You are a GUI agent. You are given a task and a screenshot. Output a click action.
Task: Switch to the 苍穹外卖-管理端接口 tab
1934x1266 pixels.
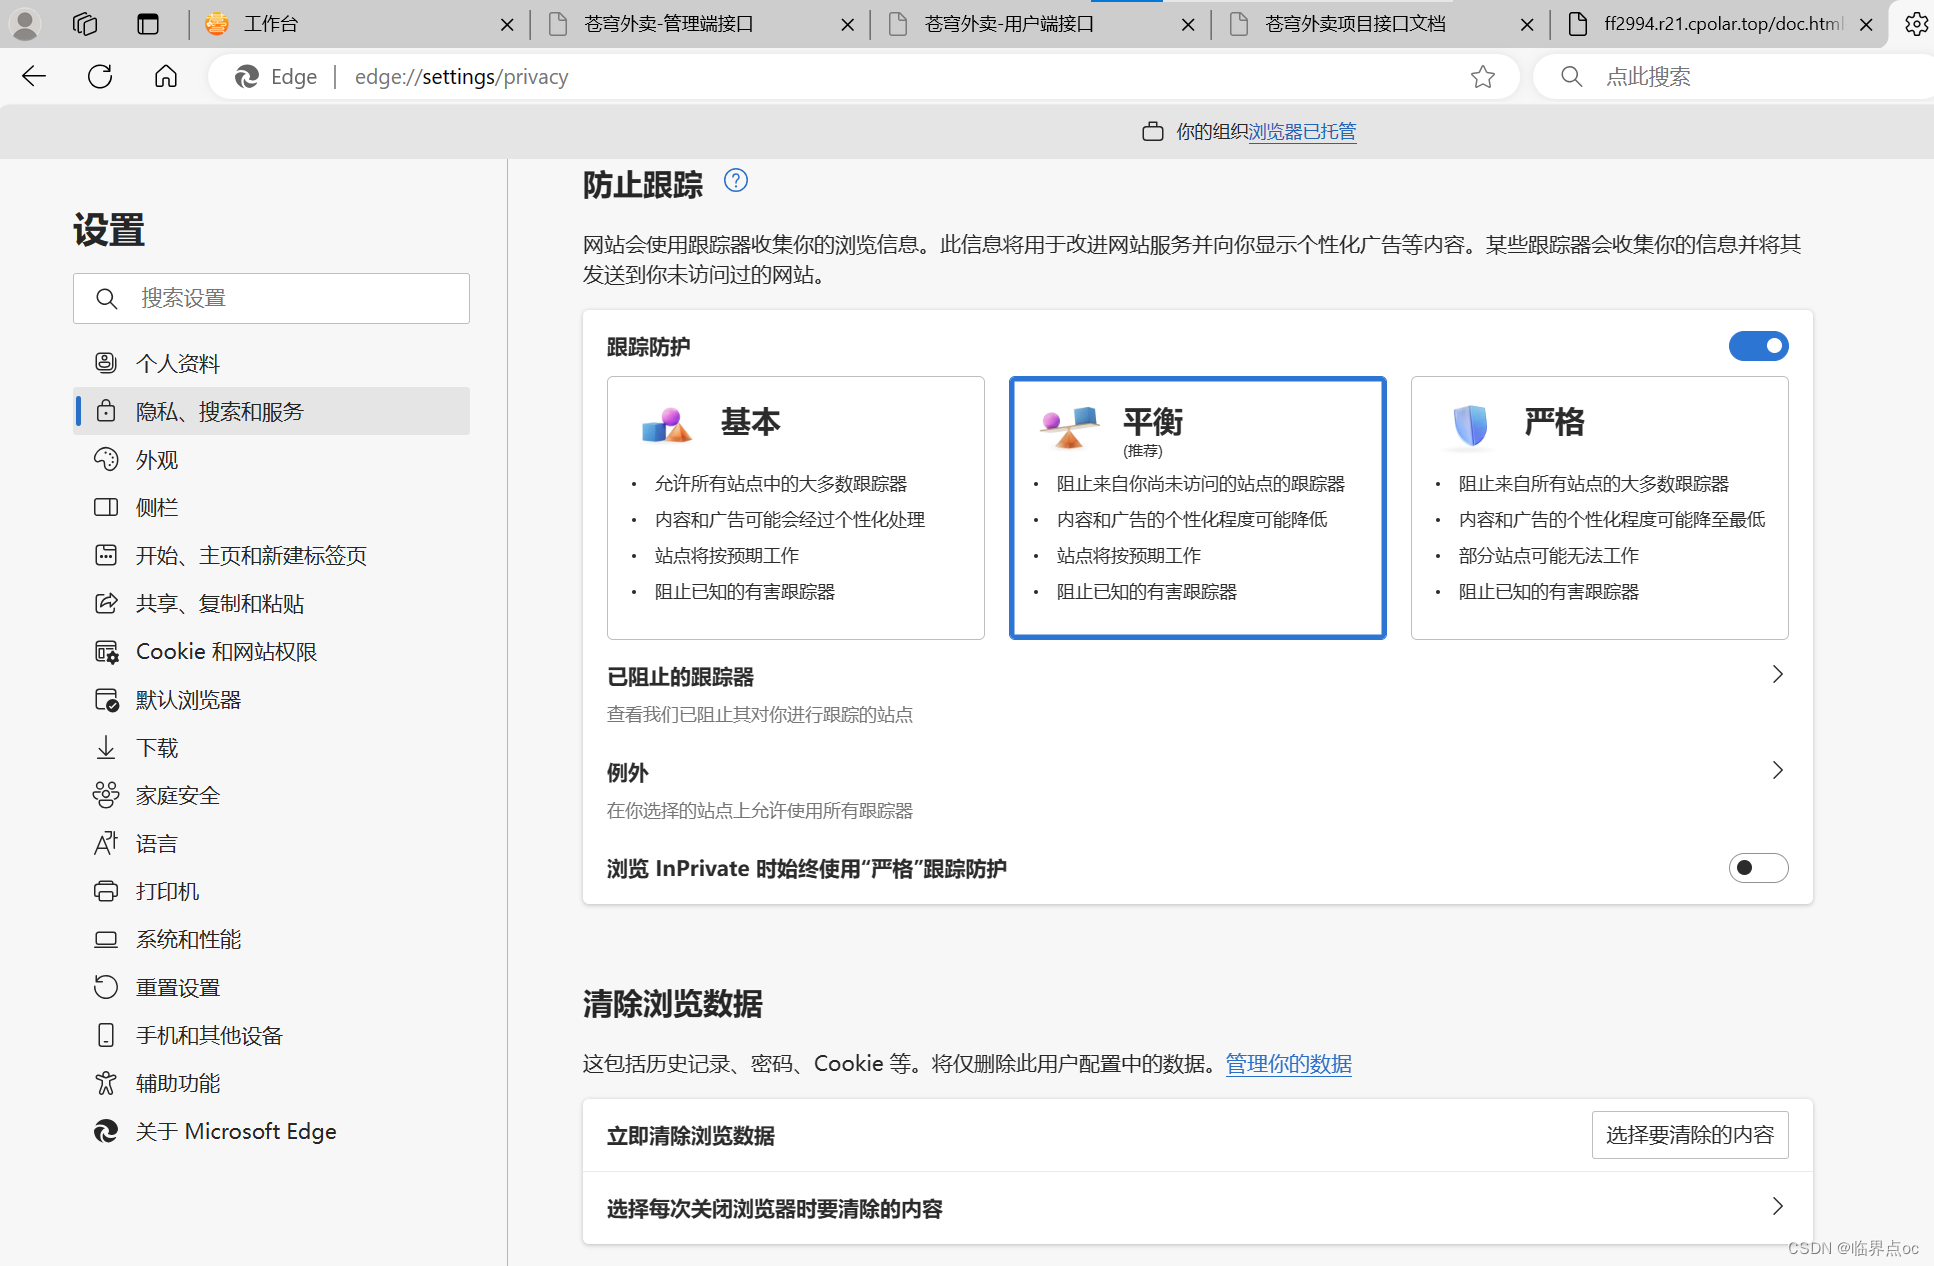coord(668,24)
